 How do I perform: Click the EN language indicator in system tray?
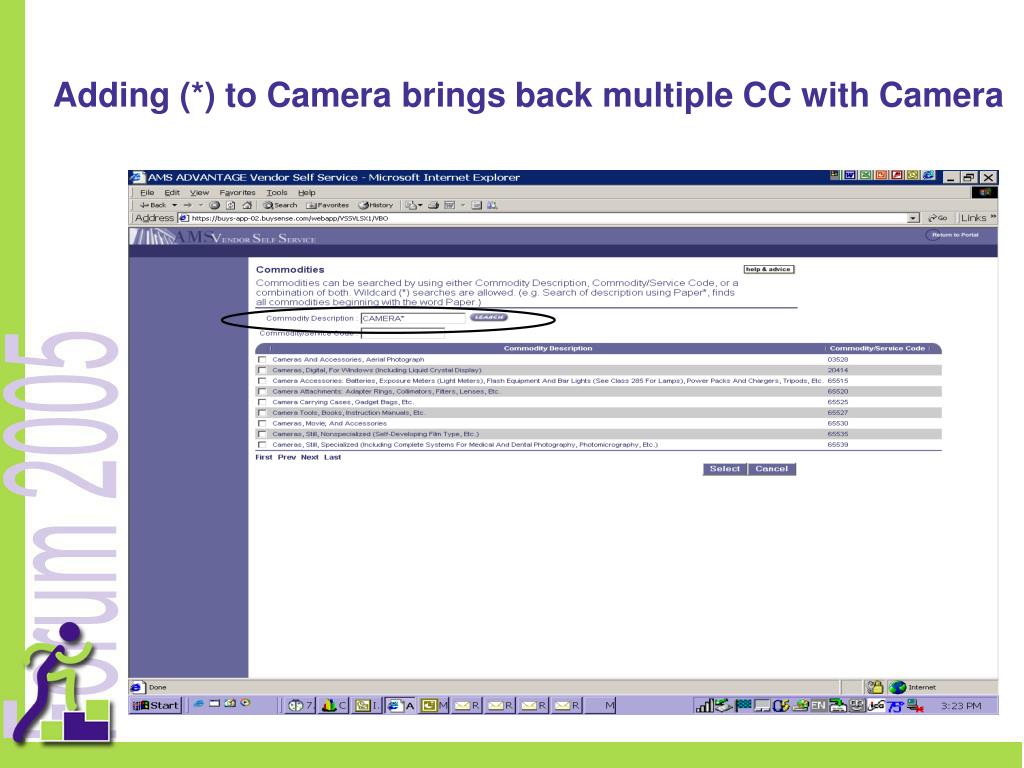(818, 706)
